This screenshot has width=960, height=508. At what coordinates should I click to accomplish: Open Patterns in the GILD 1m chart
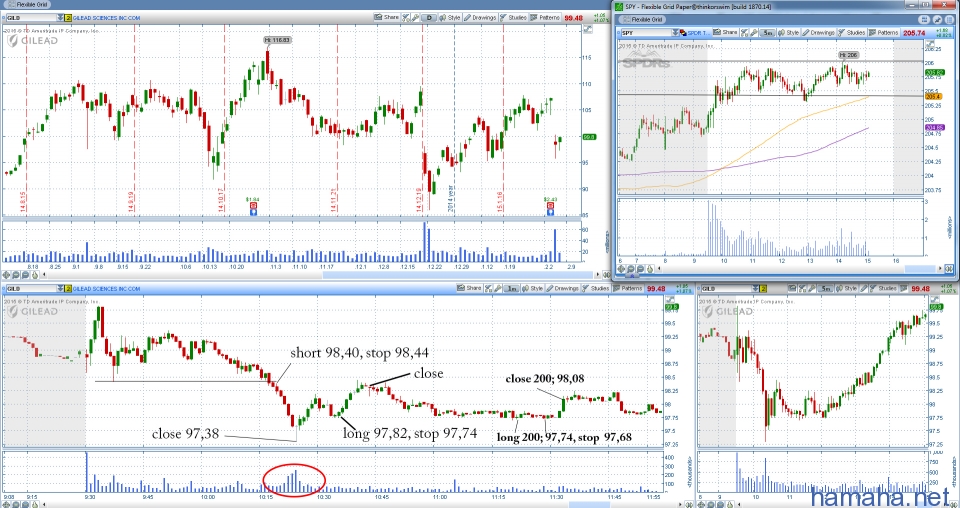628,288
